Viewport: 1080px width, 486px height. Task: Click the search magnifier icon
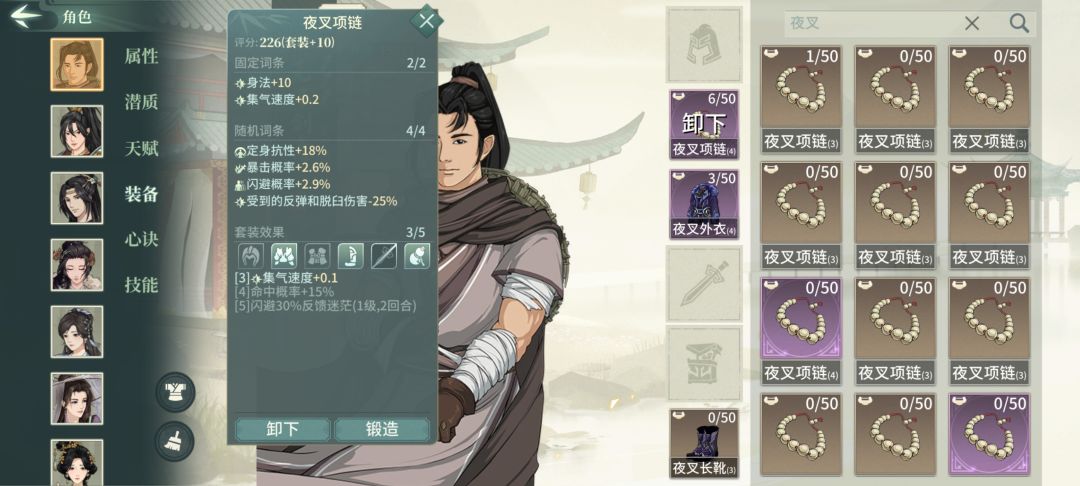[1019, 23]
